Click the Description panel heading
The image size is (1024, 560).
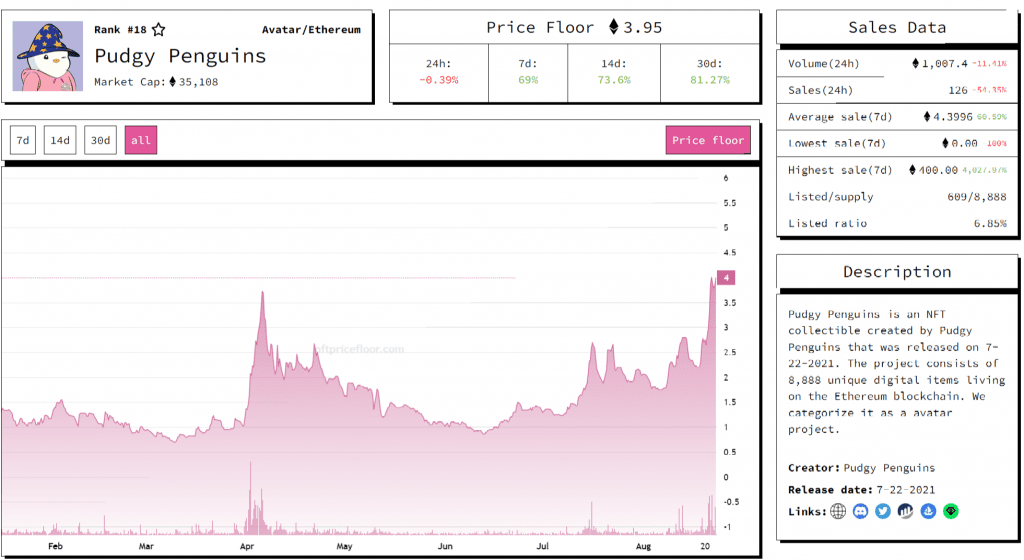(897, 272)
